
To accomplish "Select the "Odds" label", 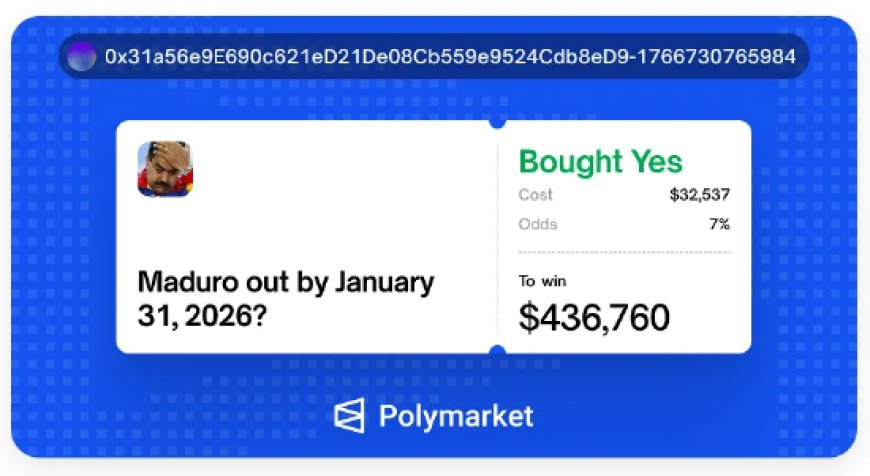I will click(x=538, y=224).
